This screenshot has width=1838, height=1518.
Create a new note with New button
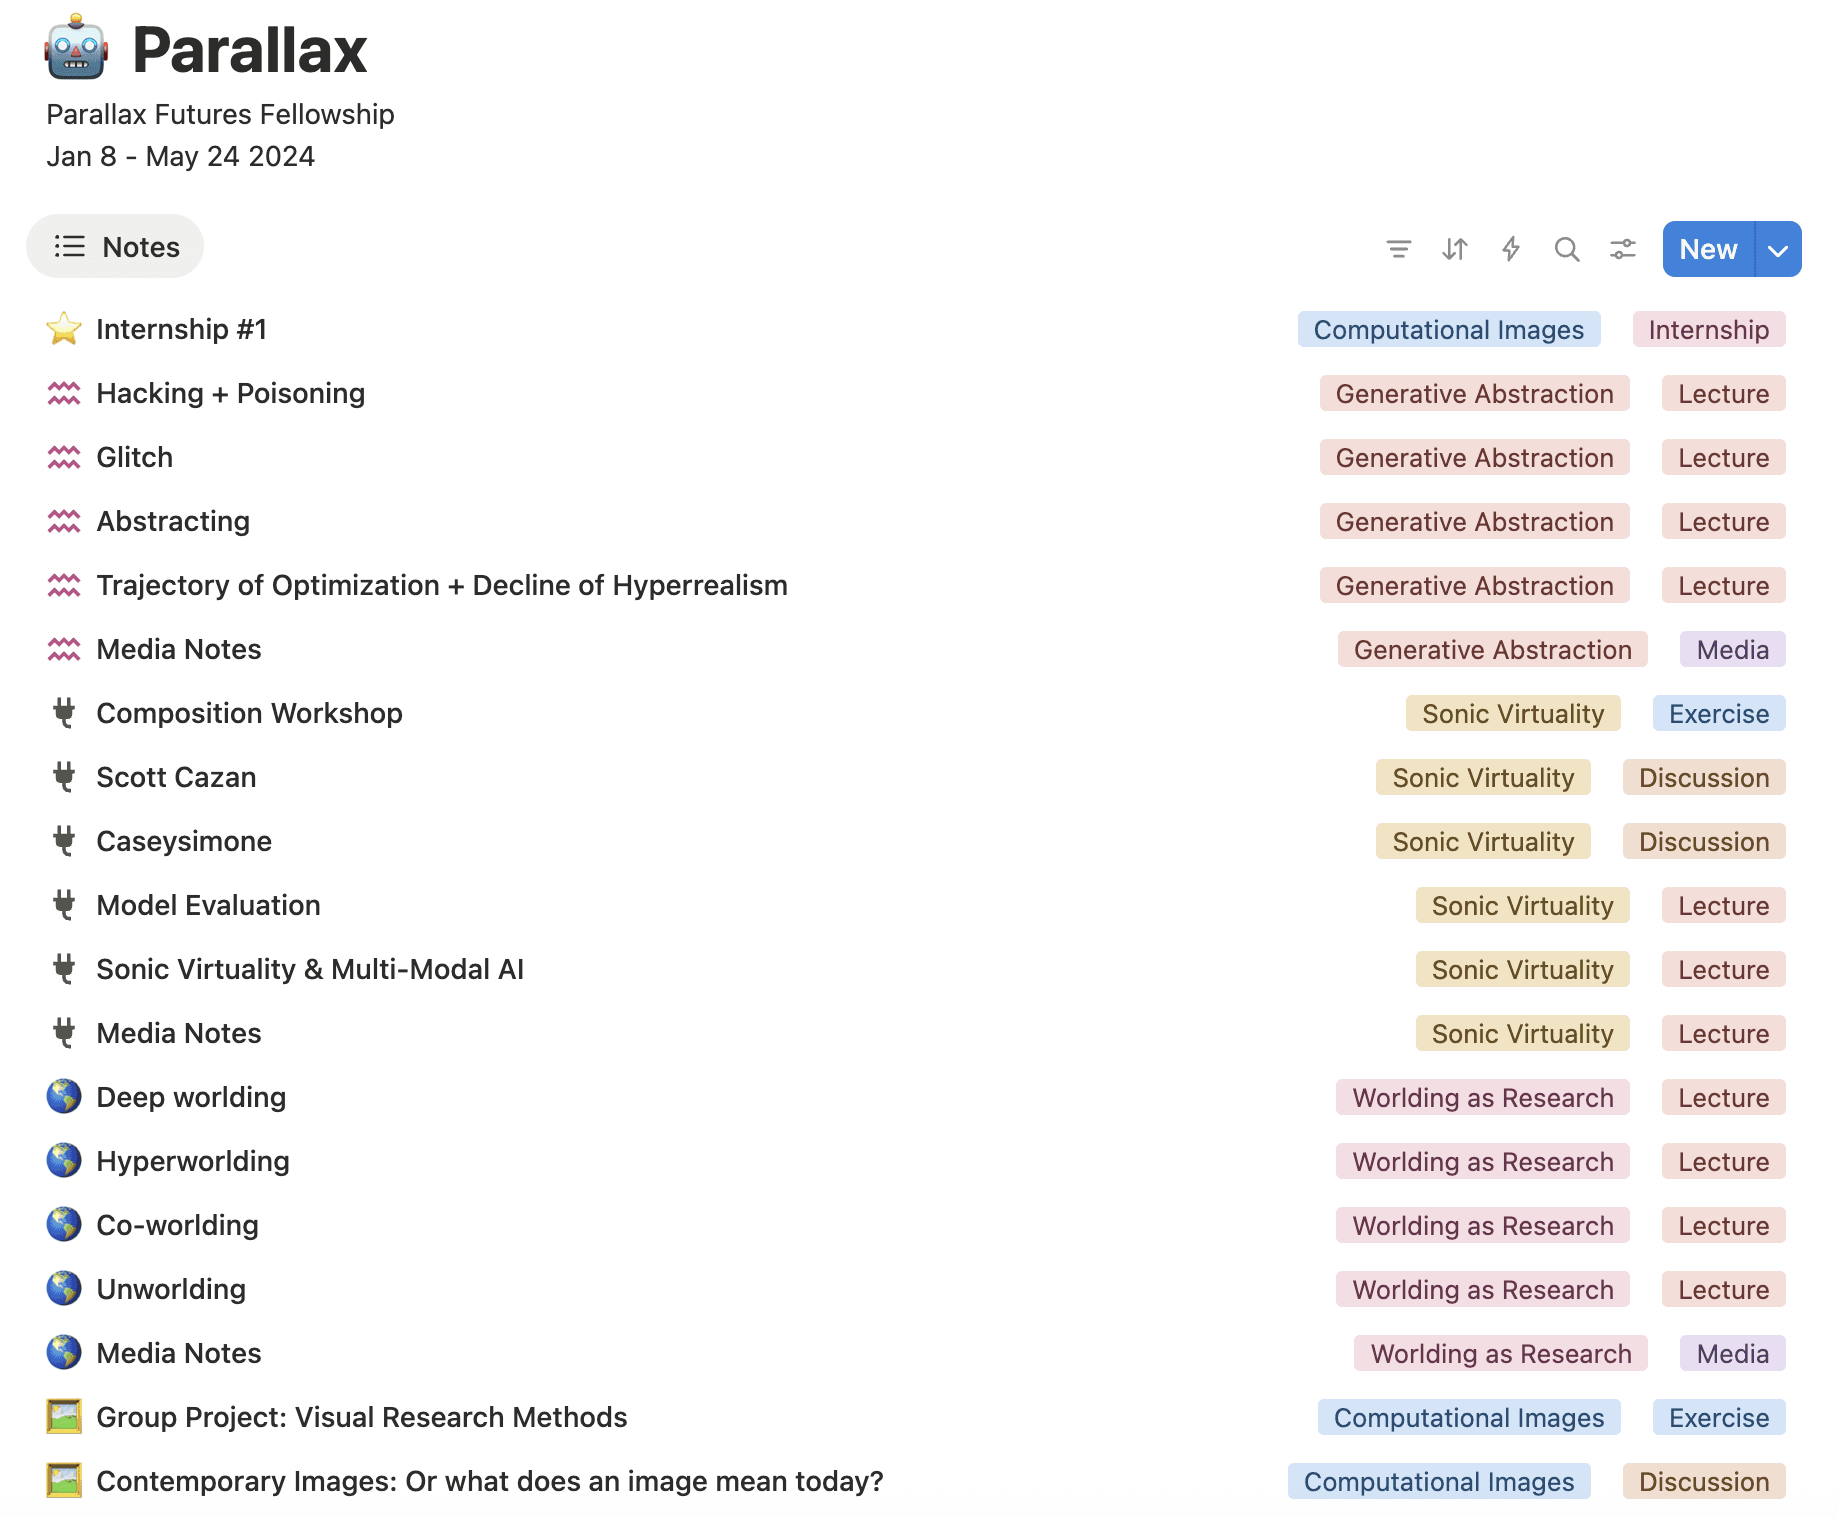tap(1708, 249)
